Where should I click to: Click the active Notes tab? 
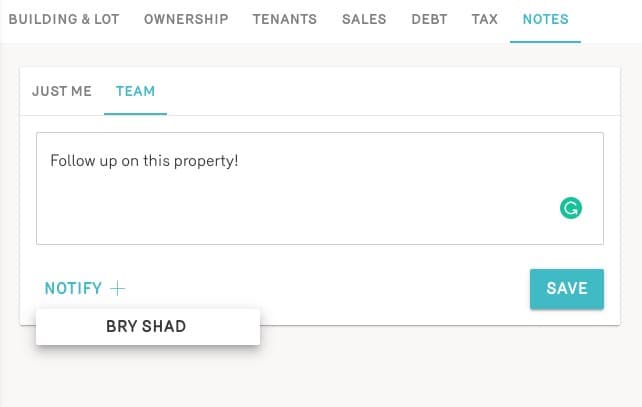coord(545,19)
